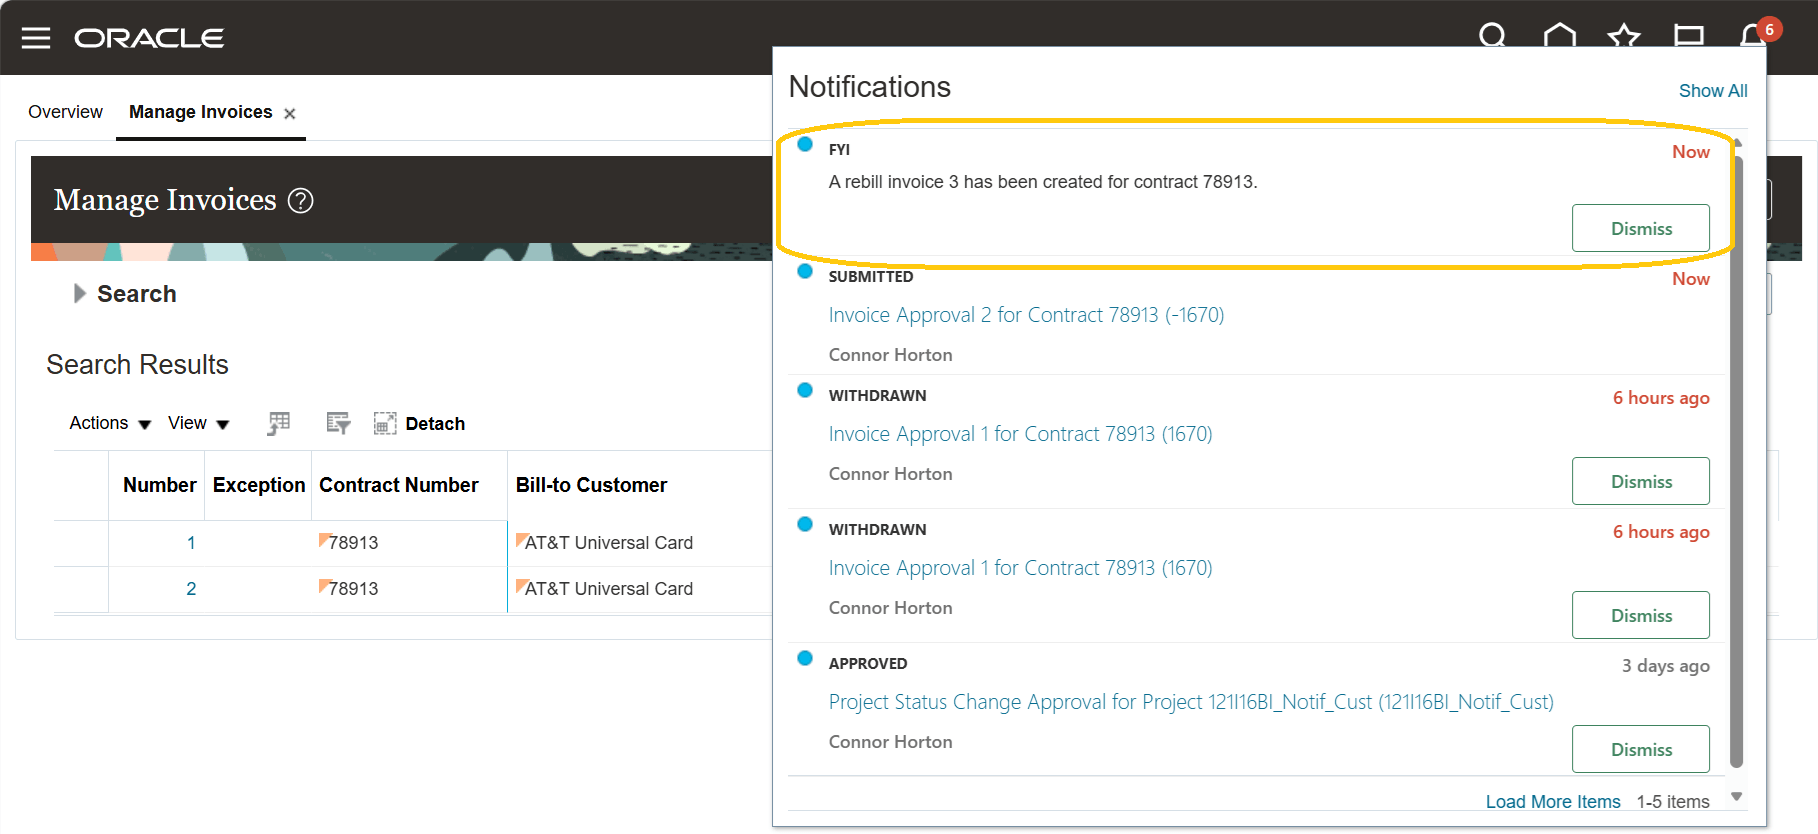The image size is (1818, 834).
Task: Dismiss the second withdrawn notification
Action: (1640, 616)
